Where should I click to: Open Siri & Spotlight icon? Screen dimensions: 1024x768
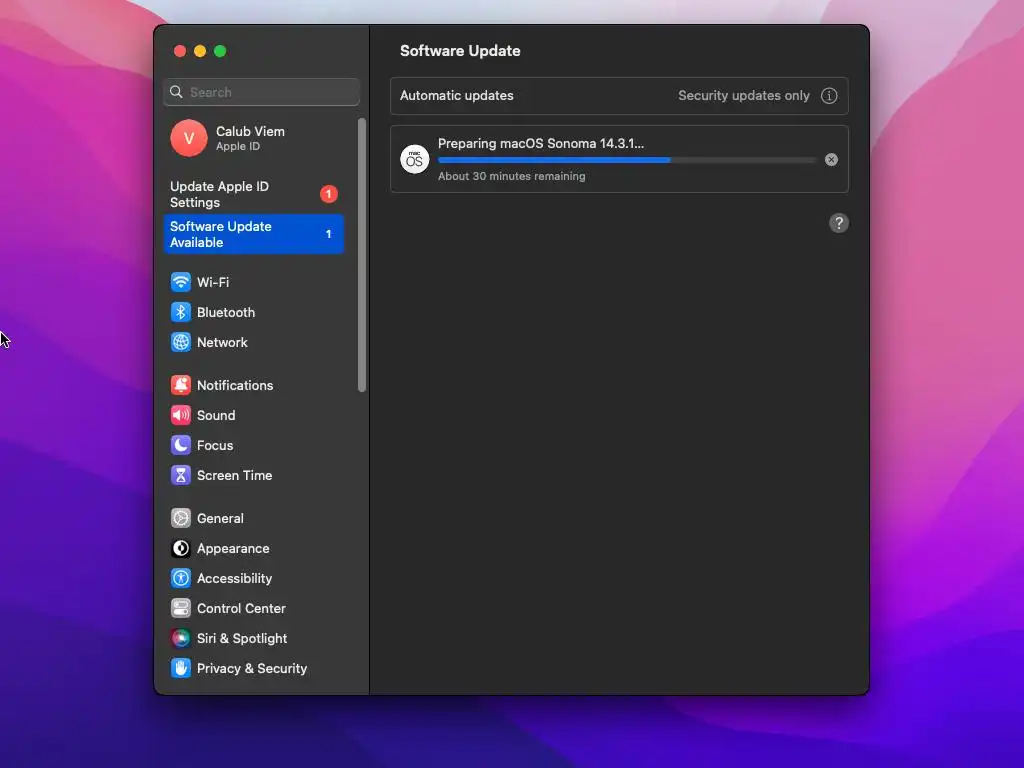[181, 639]
